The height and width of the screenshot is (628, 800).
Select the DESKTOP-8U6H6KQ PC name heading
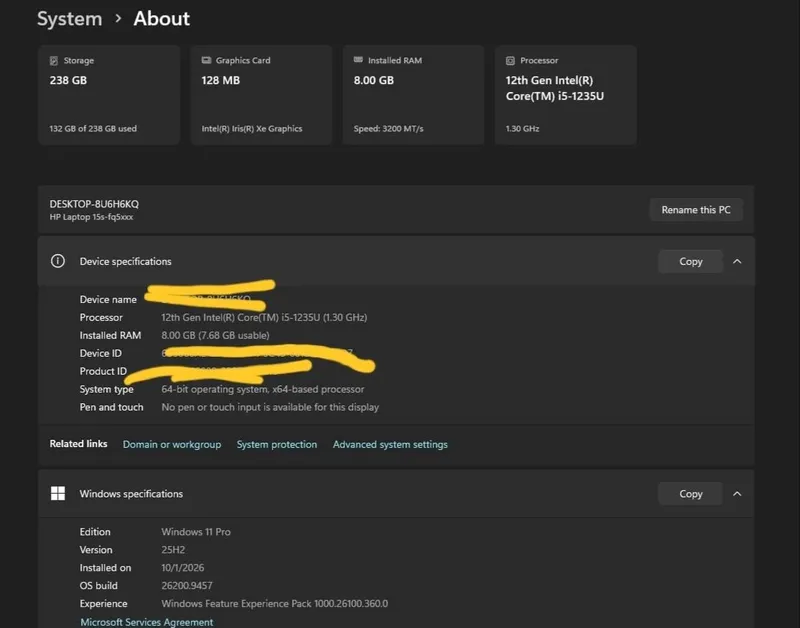[x=94, y=204]
